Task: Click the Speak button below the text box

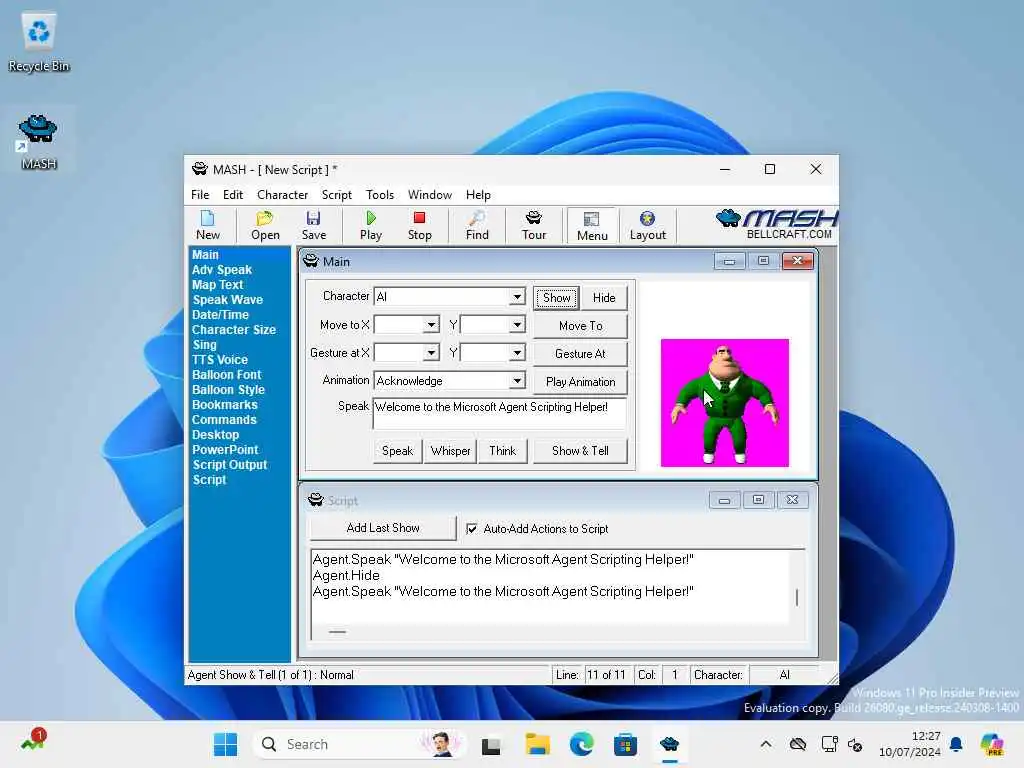Action: [397, 451]
